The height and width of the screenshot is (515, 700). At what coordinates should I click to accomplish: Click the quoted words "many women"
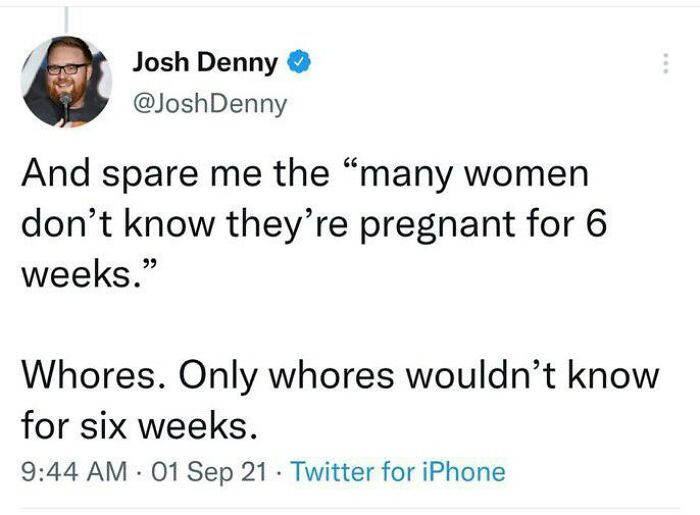[x=466, y=174]
